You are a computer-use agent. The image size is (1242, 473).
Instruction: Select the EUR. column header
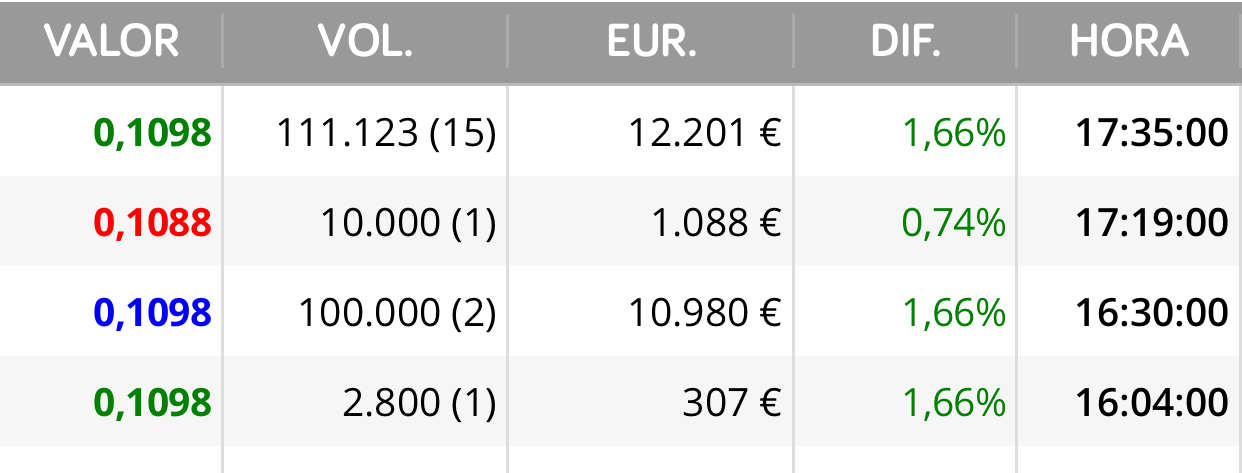pos(651,41)
